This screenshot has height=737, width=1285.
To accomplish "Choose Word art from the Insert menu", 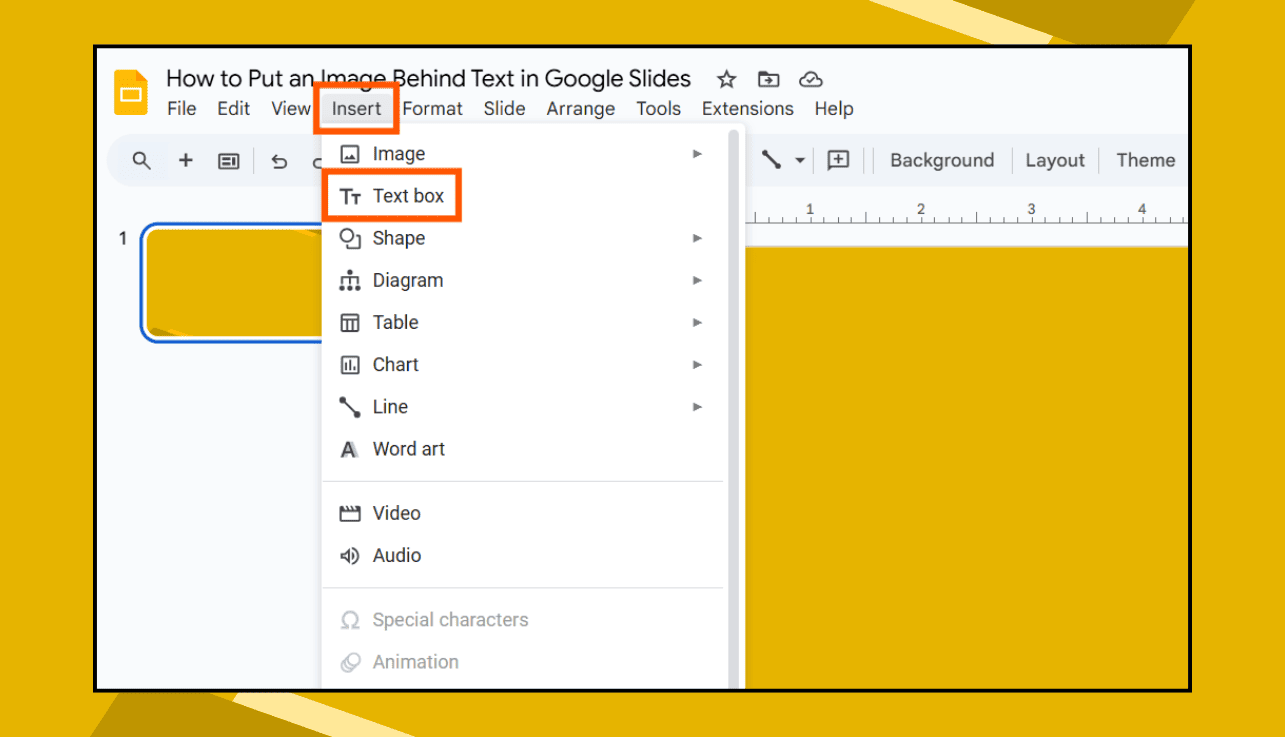I will coord(408,448).
